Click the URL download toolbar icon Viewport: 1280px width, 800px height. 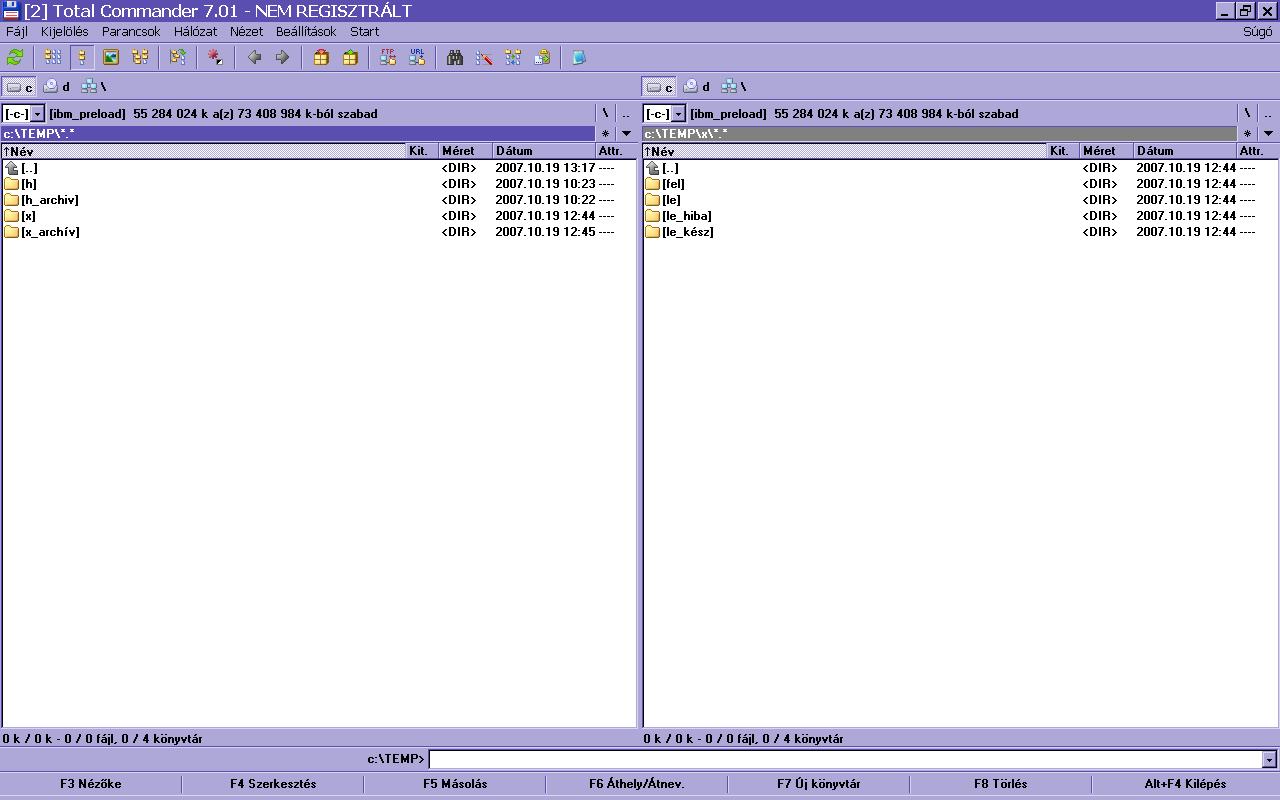(417, 58)
